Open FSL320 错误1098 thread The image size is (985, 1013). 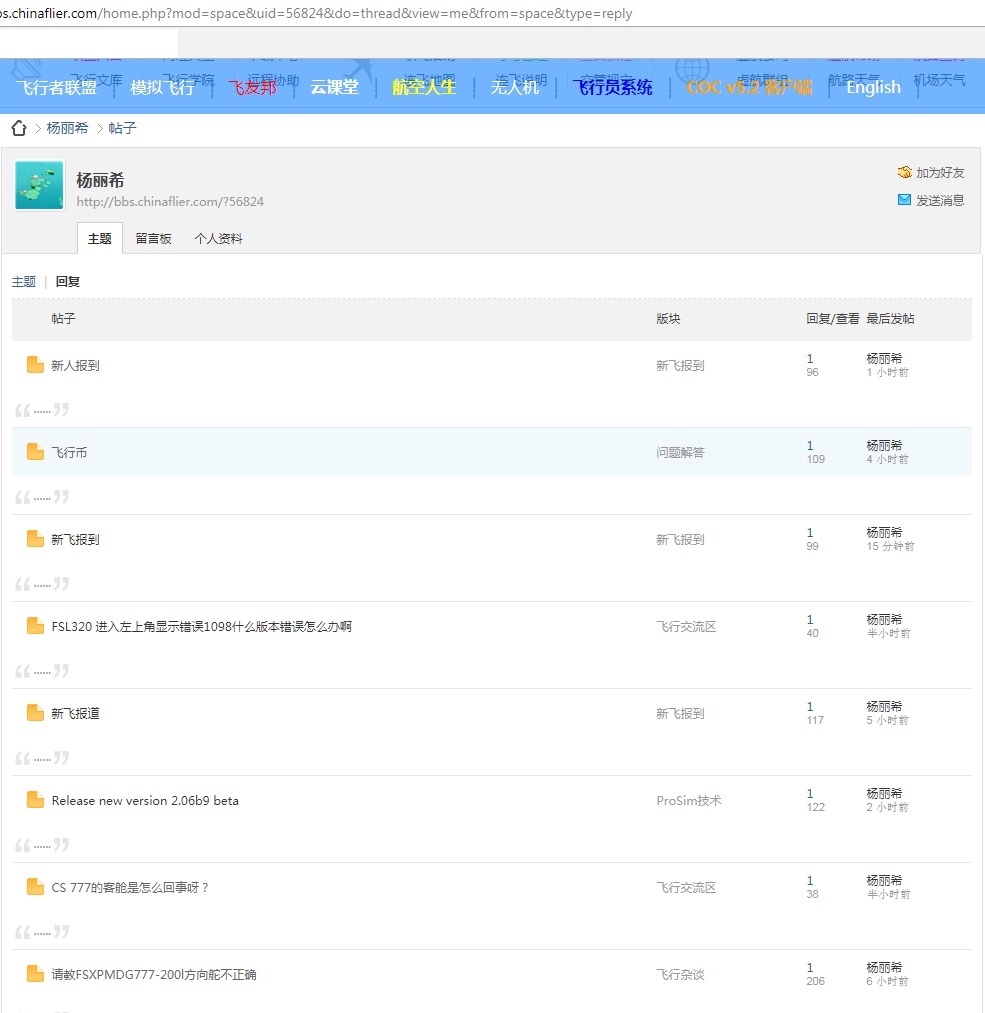pyautogui.click(x=202, y=627)
